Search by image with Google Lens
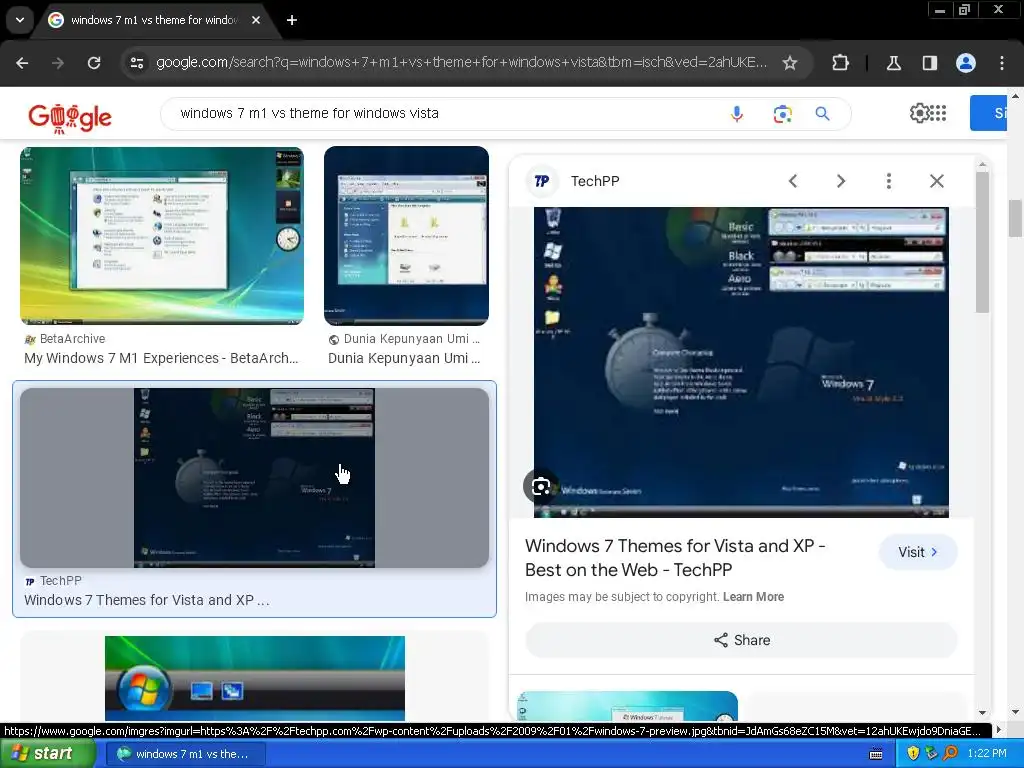The width and height of the screenshot is (1024, 768). 782,114
